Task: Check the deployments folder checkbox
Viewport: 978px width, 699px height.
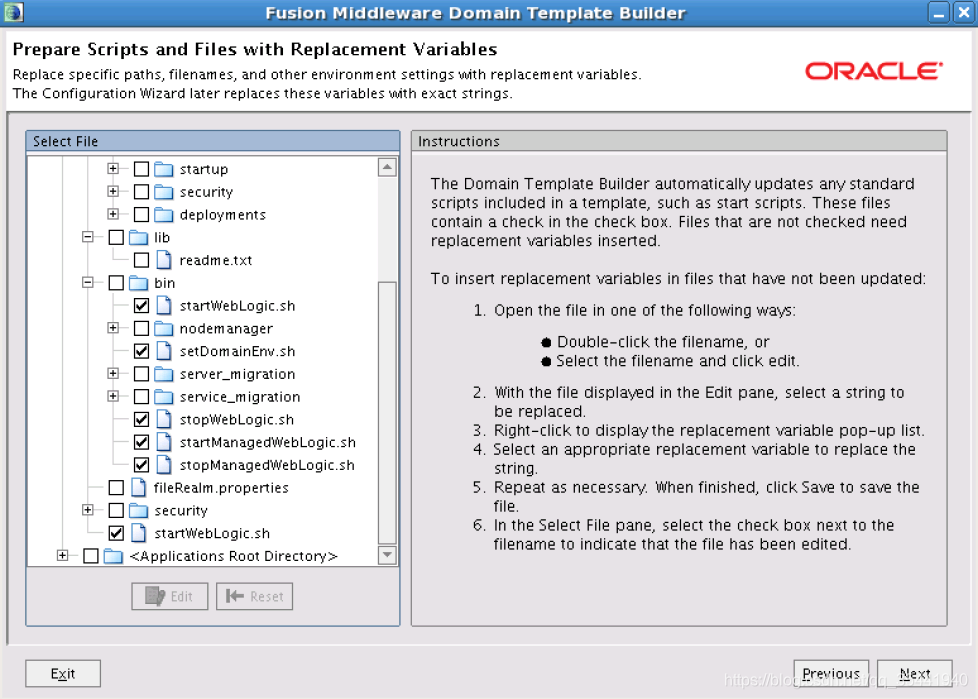Action: [x=142, y=215]
